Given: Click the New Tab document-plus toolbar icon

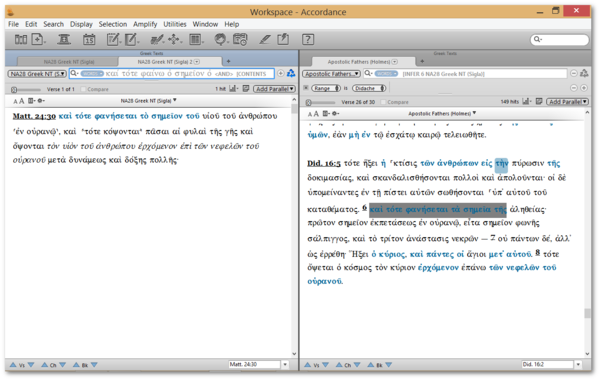Looking at the screenshot, I should (38, 39).
